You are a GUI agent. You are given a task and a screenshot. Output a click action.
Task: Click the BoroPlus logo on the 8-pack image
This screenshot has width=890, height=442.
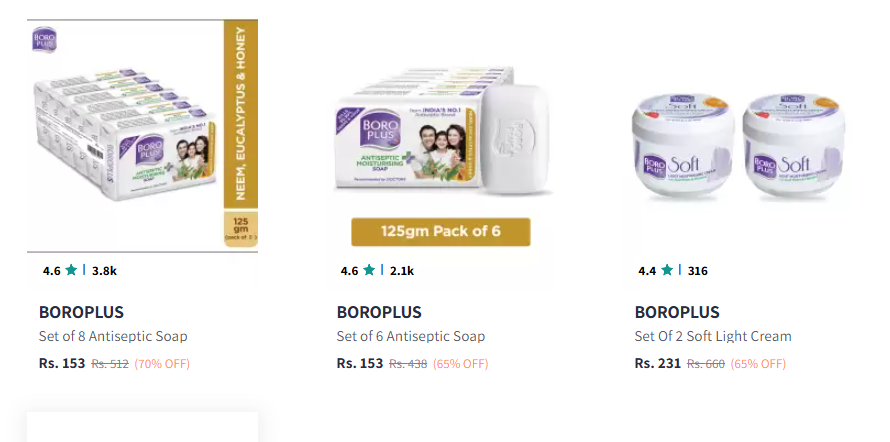(x=45, y=40)
